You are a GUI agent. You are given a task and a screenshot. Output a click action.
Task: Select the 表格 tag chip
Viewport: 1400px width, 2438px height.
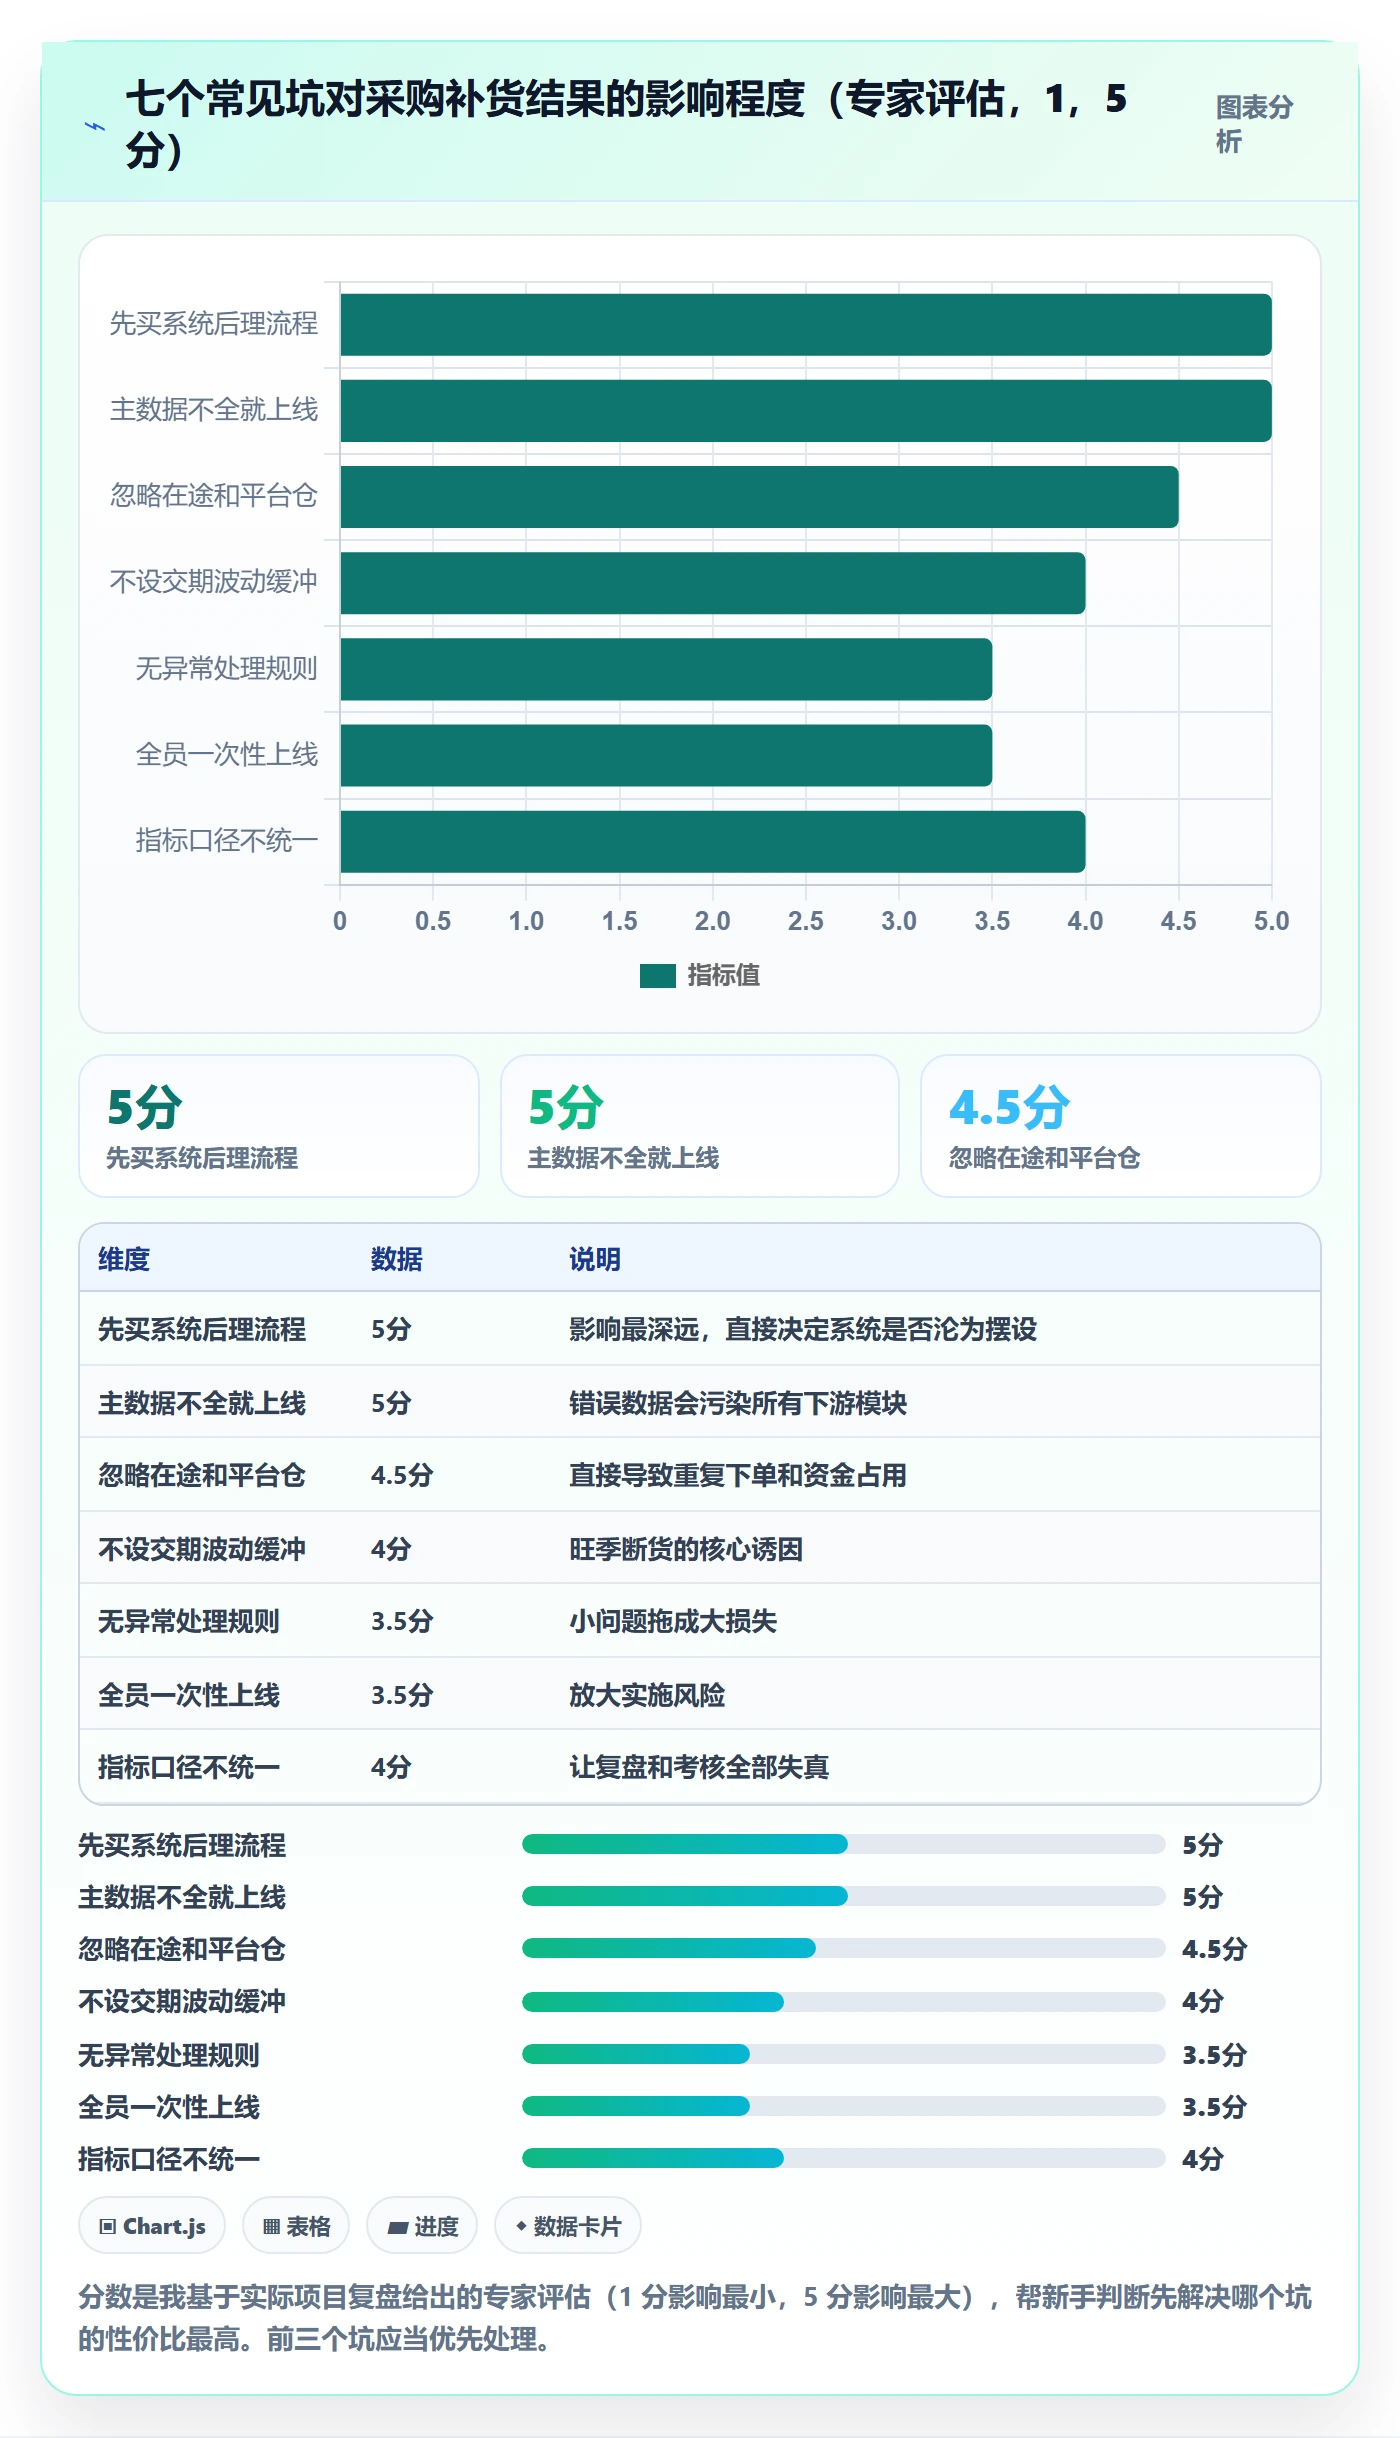tap(296, 2225)
